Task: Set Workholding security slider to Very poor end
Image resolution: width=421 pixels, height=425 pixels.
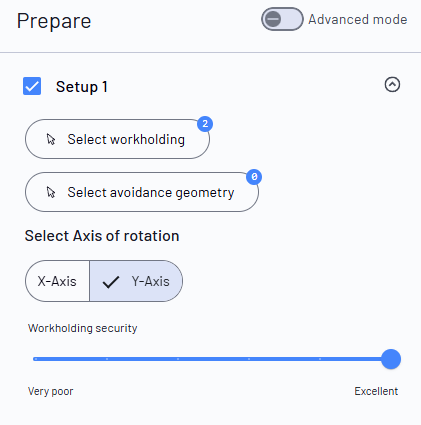Action: 35,359
